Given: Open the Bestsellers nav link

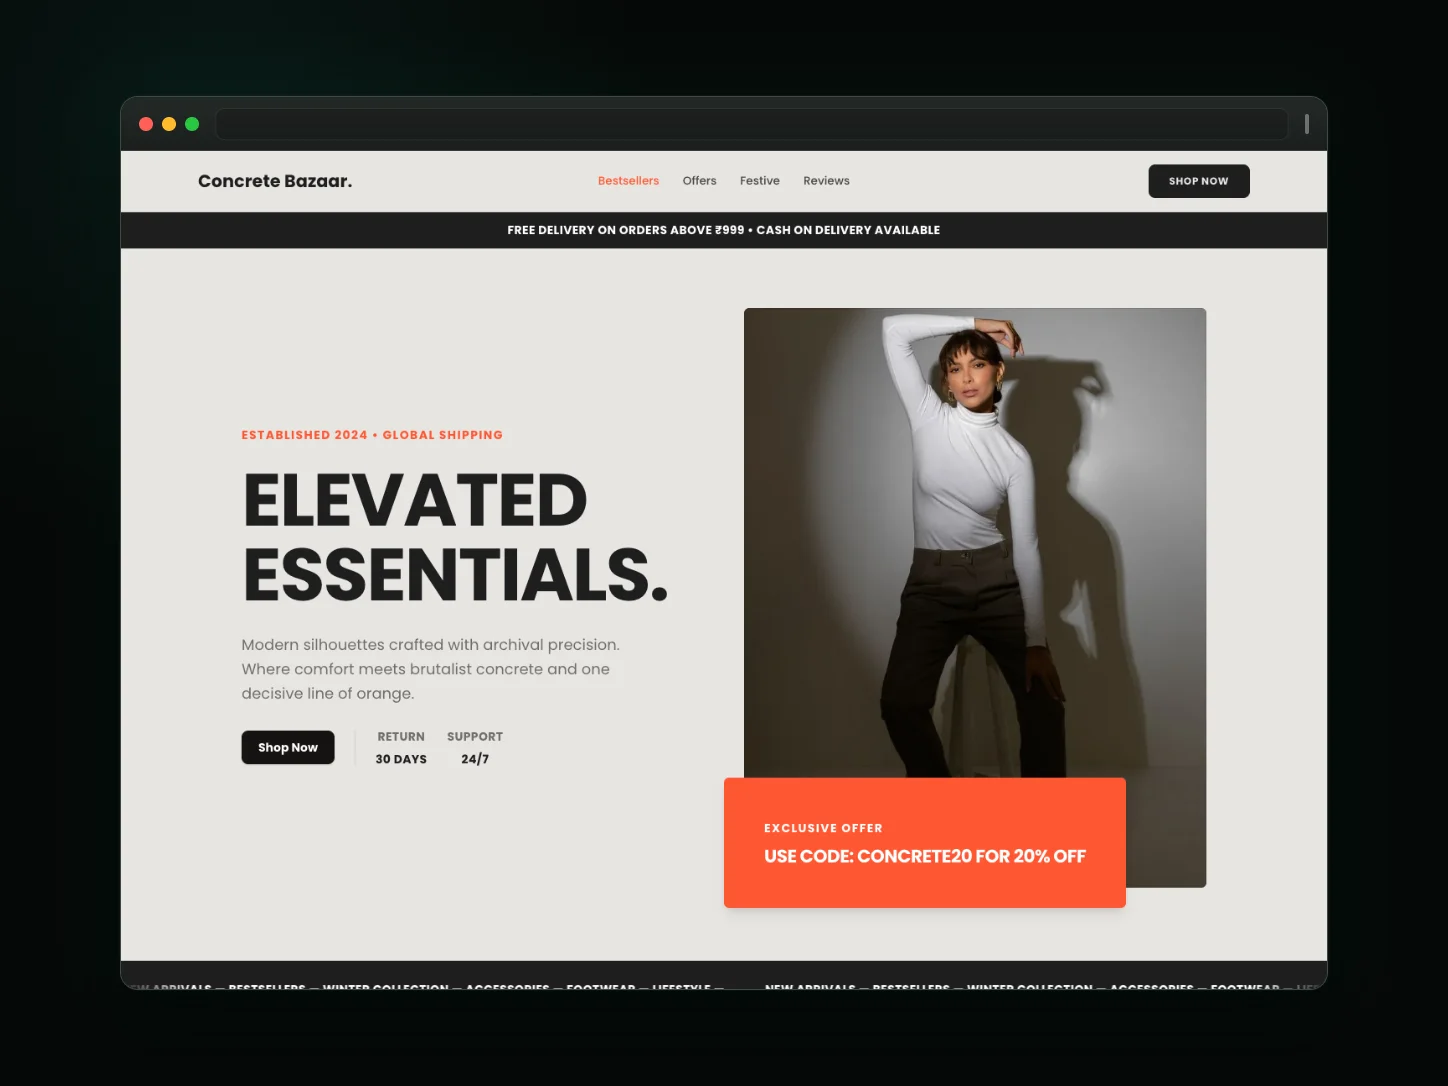Looking at the screenshot, I should [628, 181].
